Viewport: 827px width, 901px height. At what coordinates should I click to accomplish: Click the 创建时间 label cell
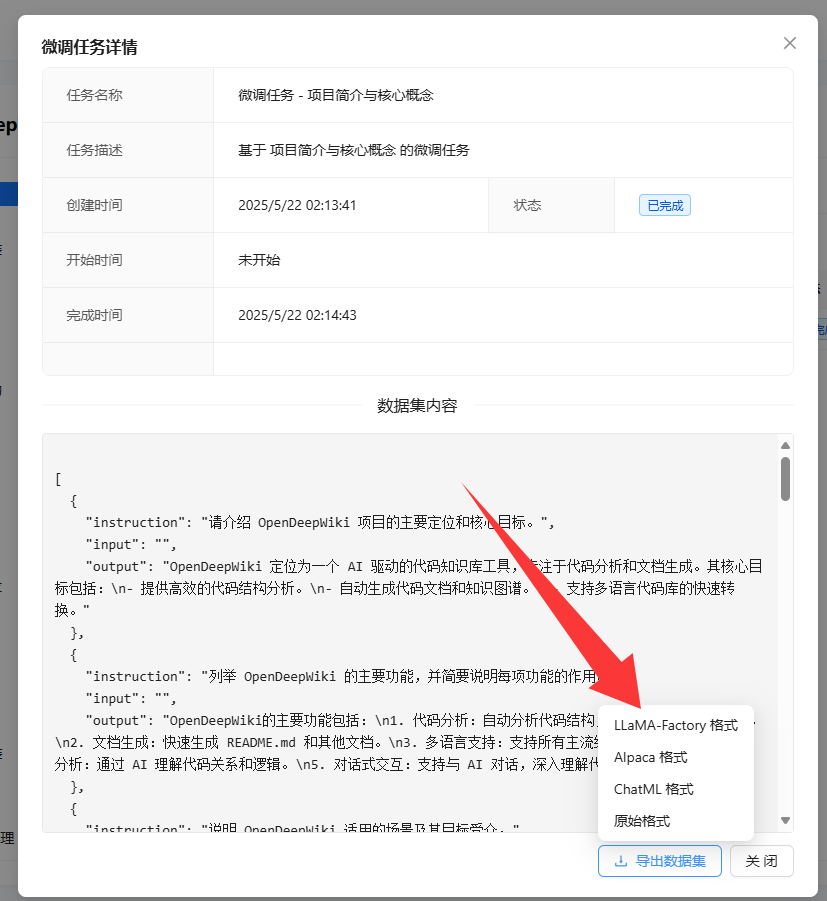pyautogui.click(x=128, y=205)
